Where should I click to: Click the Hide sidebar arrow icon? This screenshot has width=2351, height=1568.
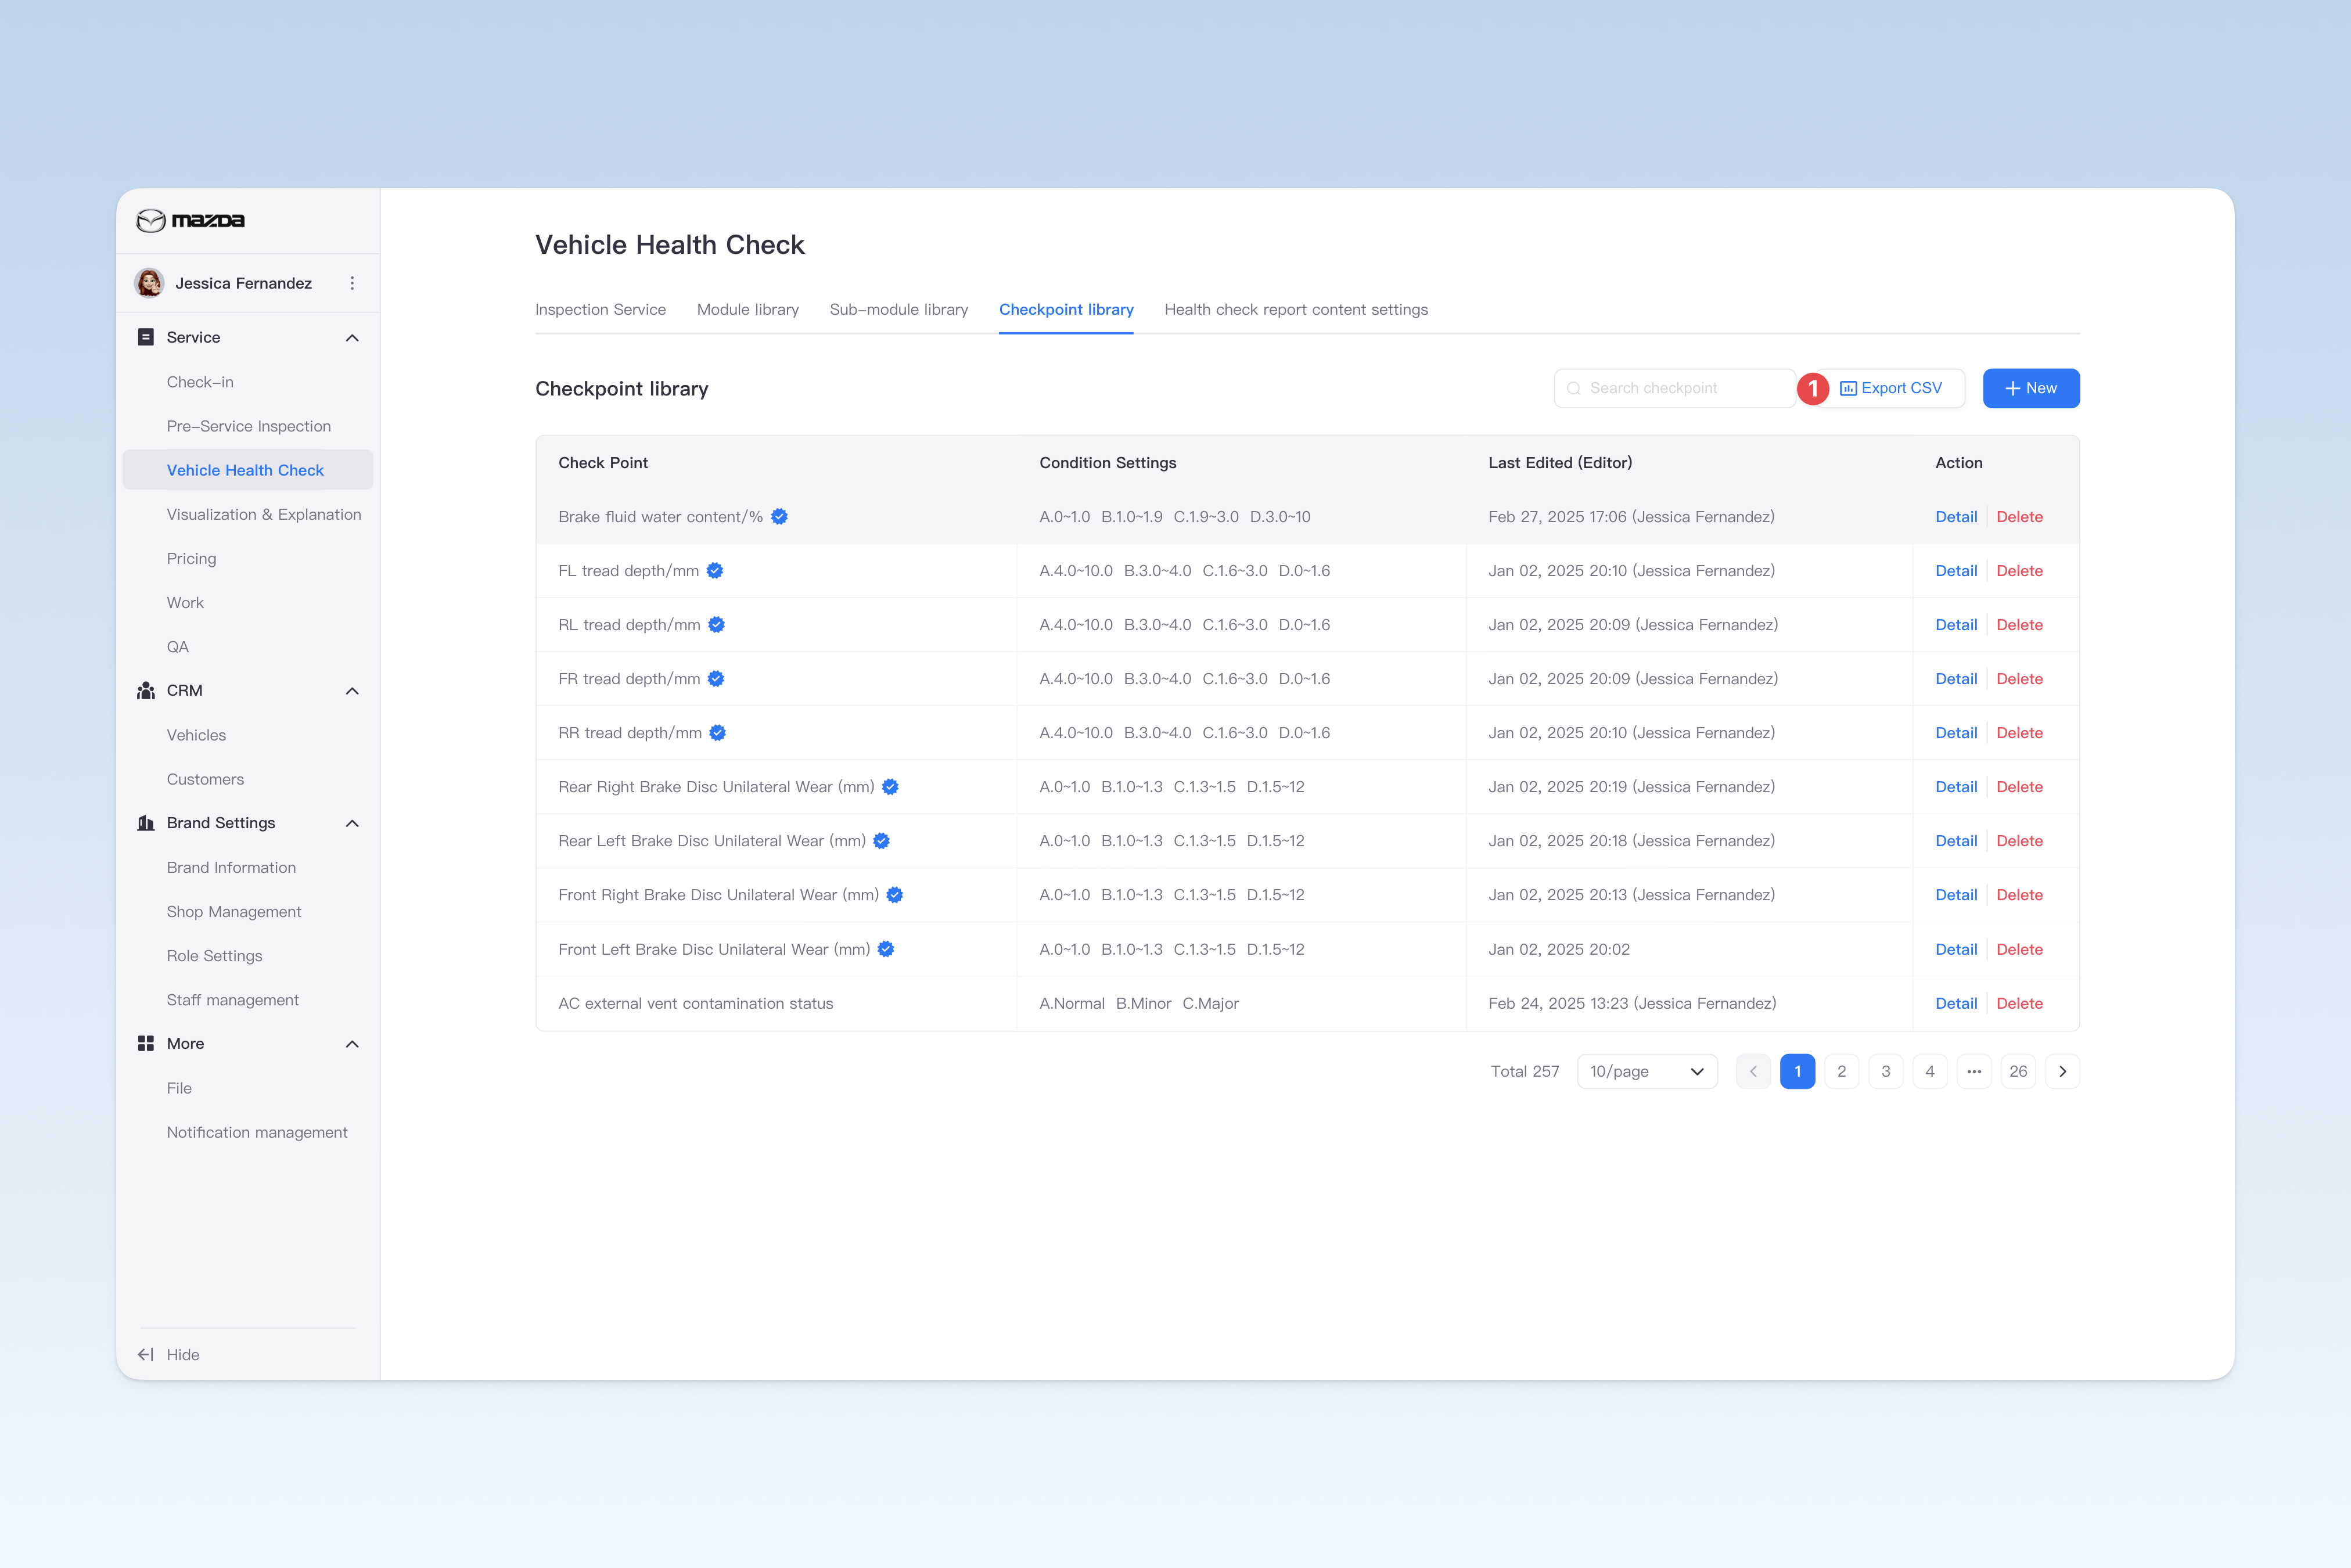pyautogui.click(x=146, y=1354)
